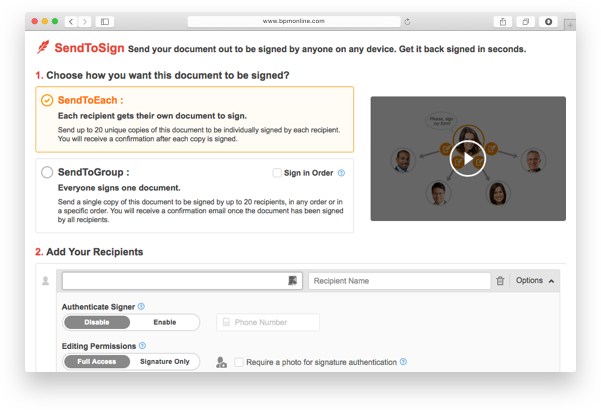Open help icon beside Editing Permissions

[x=142, y=346]
